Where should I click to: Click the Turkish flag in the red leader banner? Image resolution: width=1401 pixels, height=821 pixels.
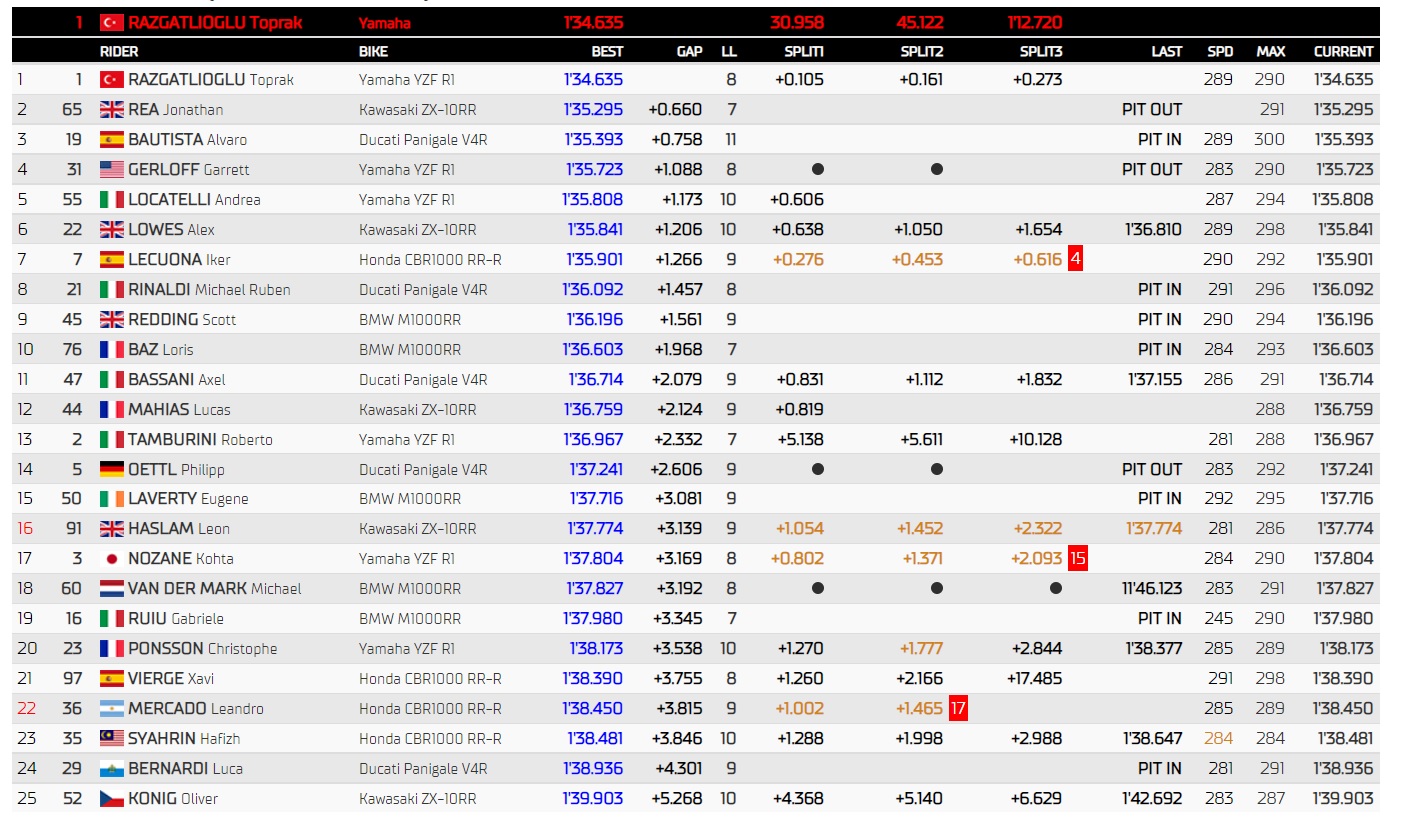coord(111,22)
